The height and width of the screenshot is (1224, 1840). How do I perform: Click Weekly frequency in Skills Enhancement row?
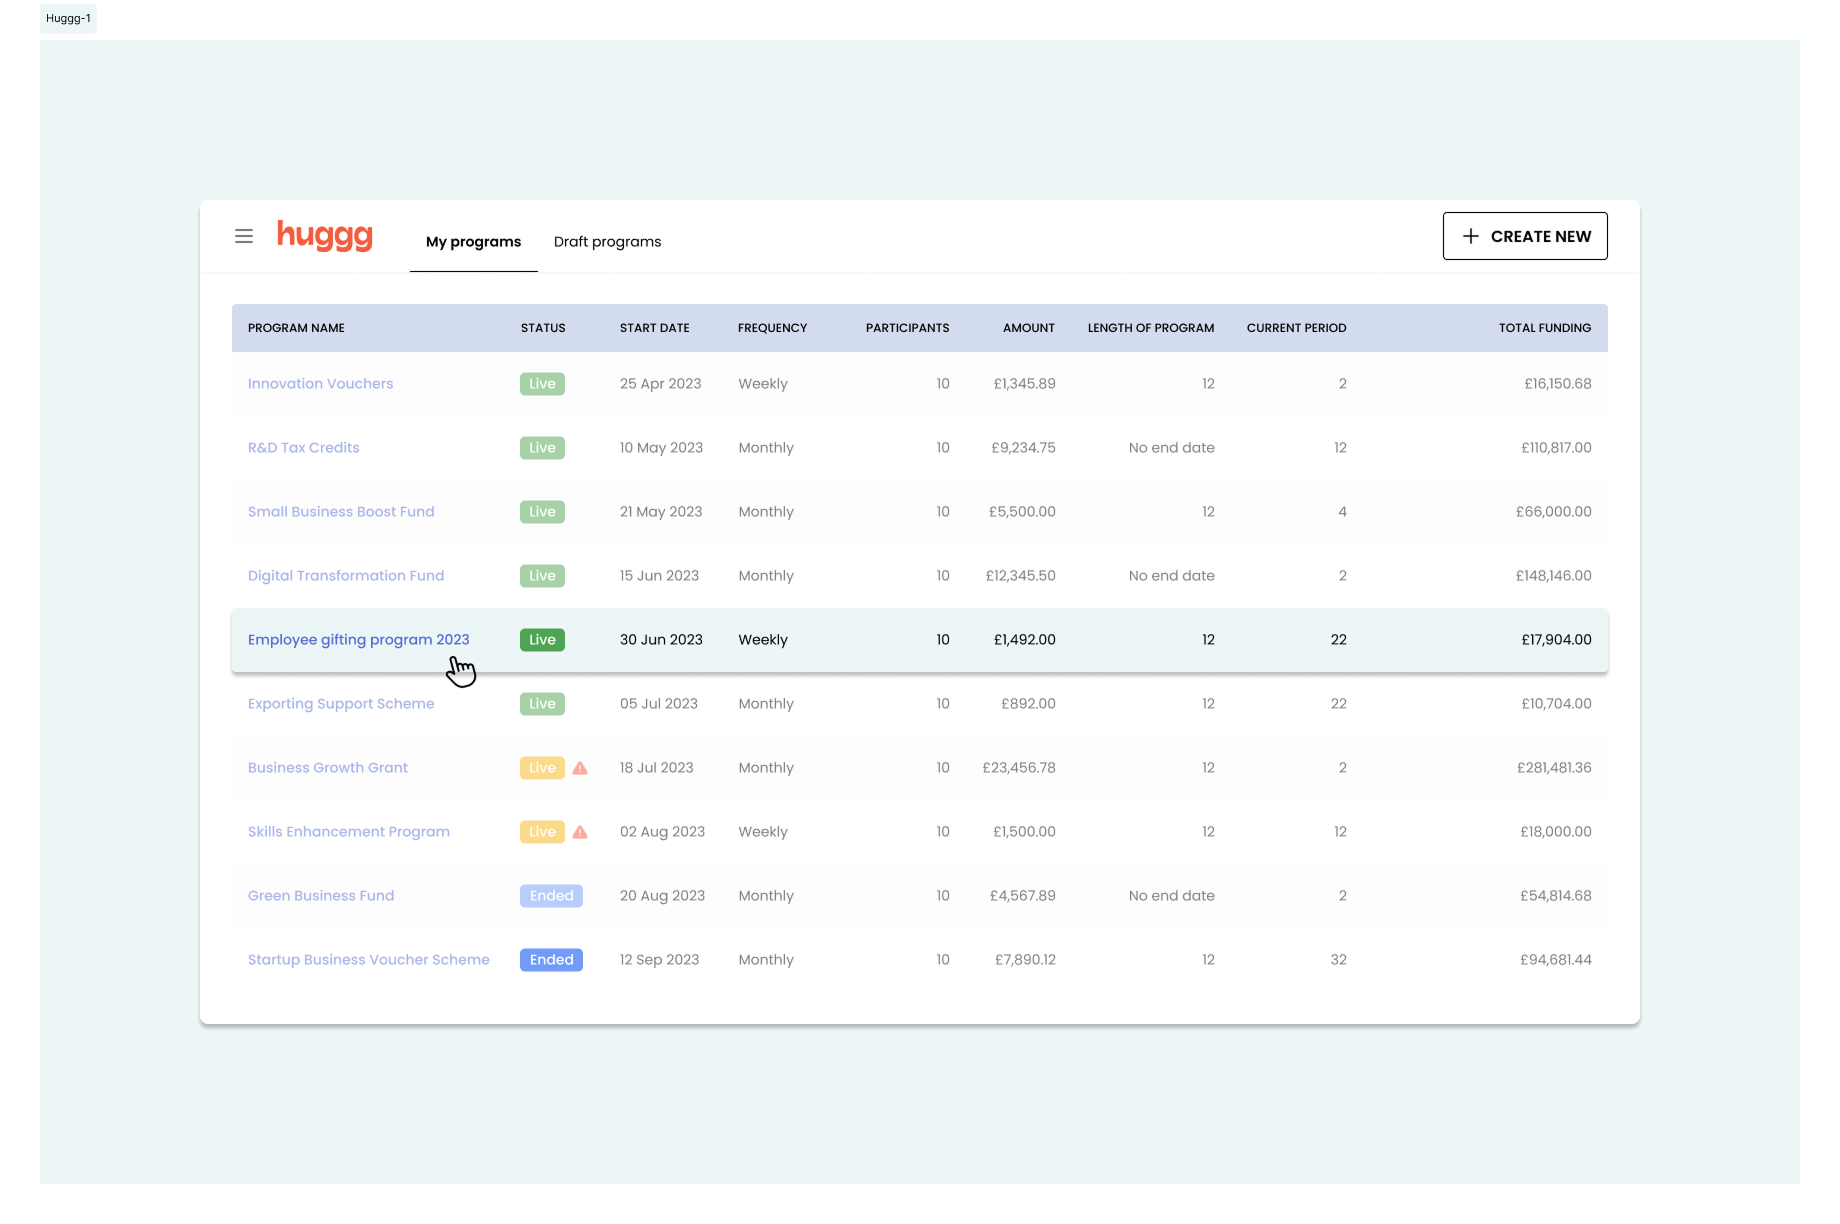(x=763, y=832)
